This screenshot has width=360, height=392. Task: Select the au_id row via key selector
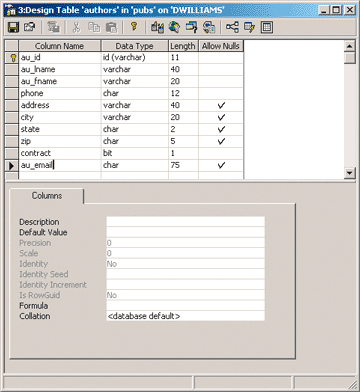point(12,58)
